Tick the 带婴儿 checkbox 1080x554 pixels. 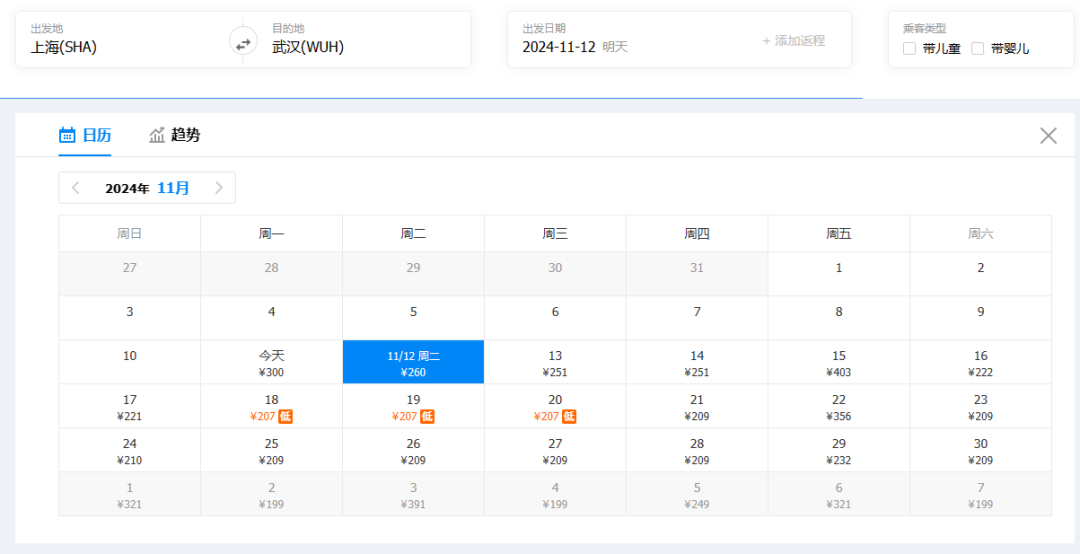point(977,49)
